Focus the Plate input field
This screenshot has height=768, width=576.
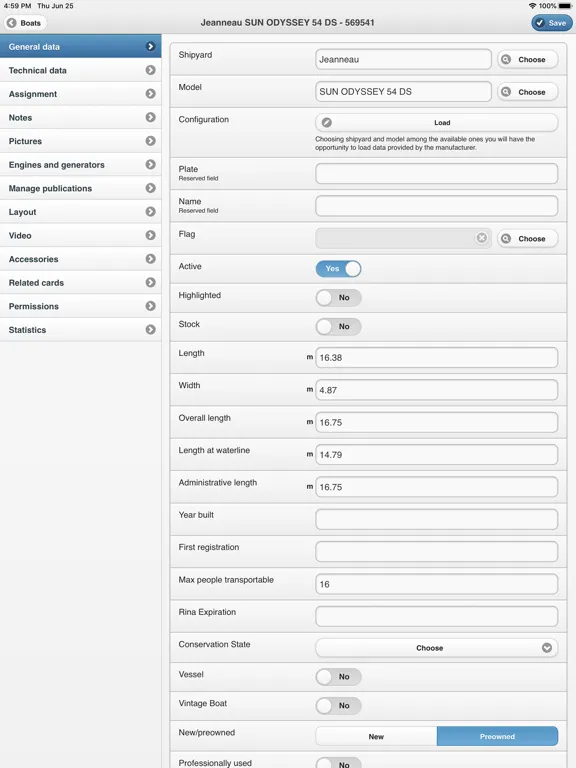436,173
